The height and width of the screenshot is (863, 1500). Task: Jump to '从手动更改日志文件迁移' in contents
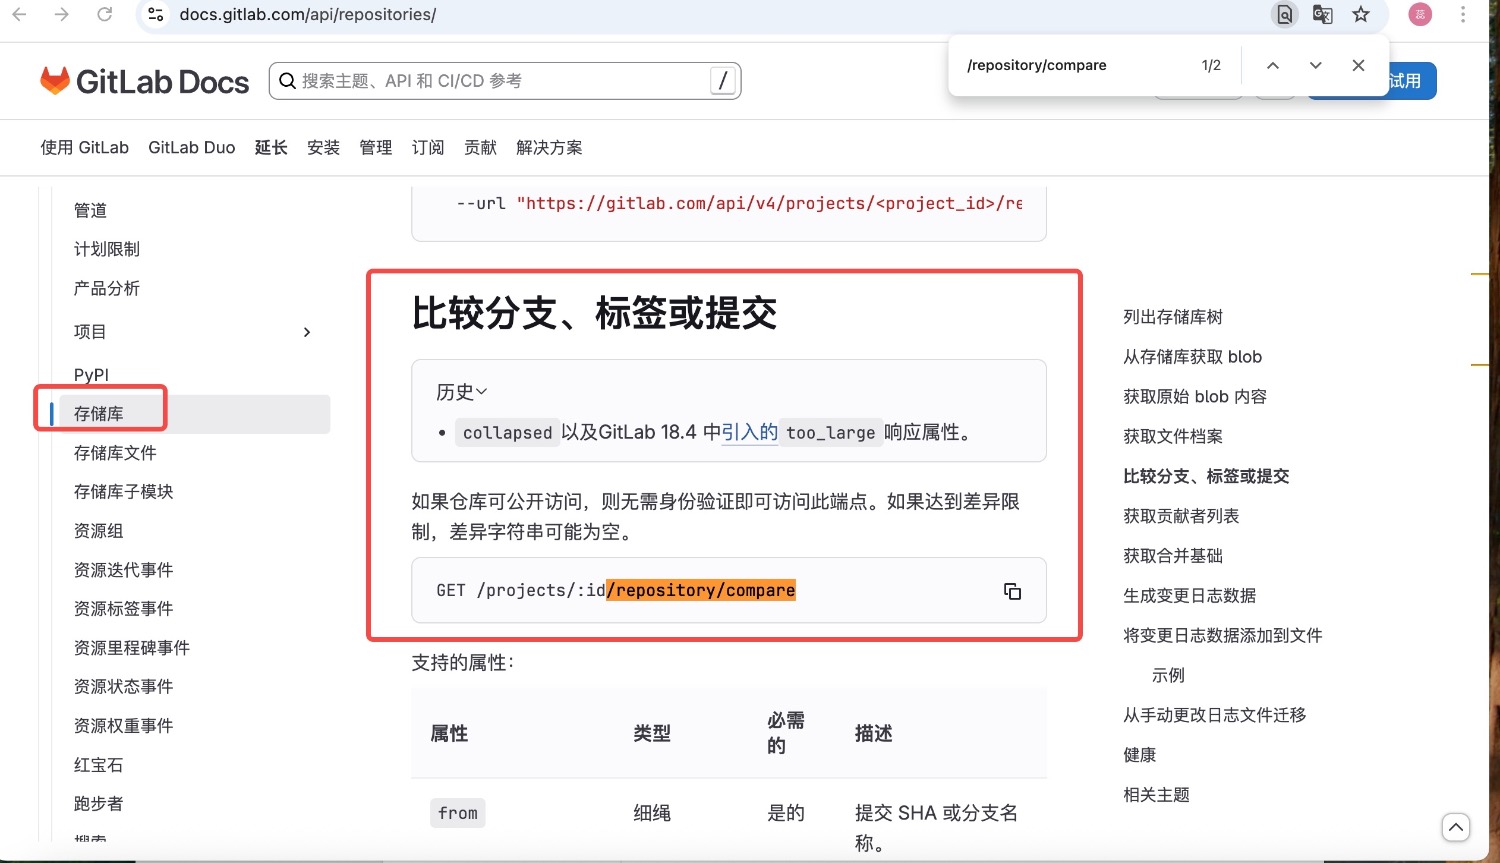1215,715
